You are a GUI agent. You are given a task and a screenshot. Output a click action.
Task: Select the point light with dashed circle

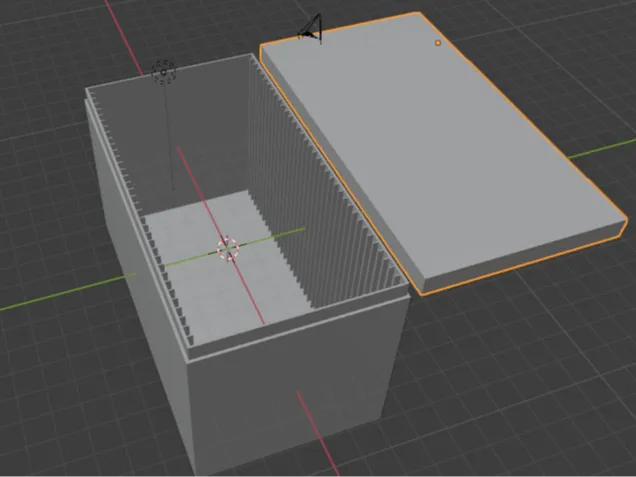[x=163, y=73]
